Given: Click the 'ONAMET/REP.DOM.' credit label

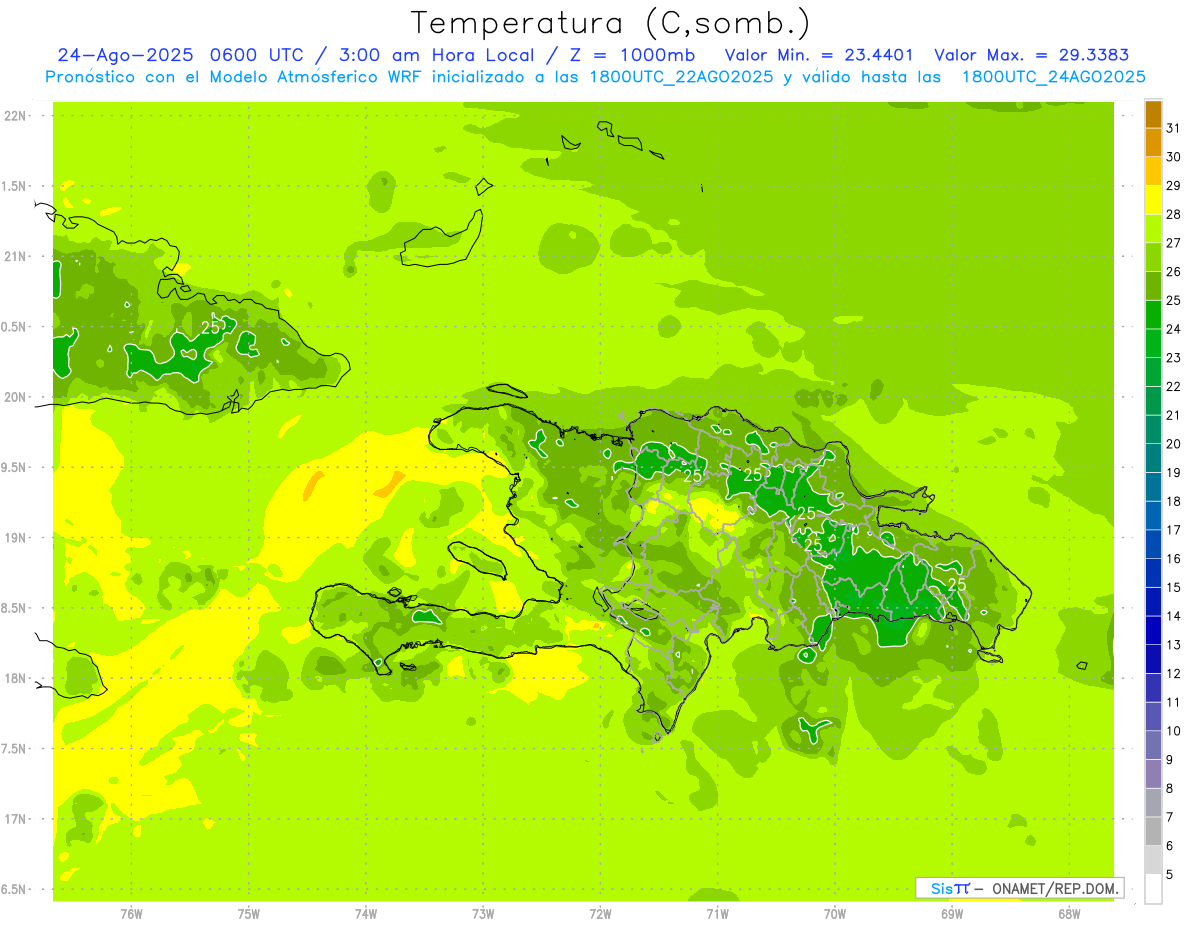Looking at the screenshot, I should point(1055,888).
